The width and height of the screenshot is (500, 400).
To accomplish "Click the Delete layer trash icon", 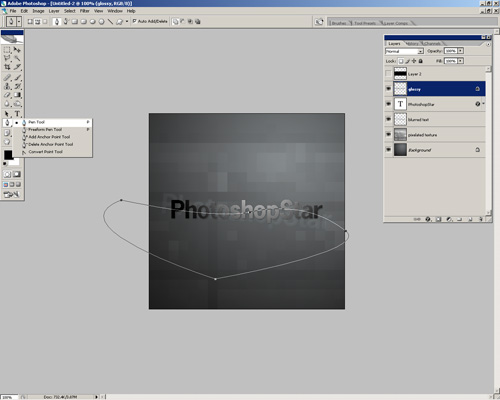I will 481,219.
